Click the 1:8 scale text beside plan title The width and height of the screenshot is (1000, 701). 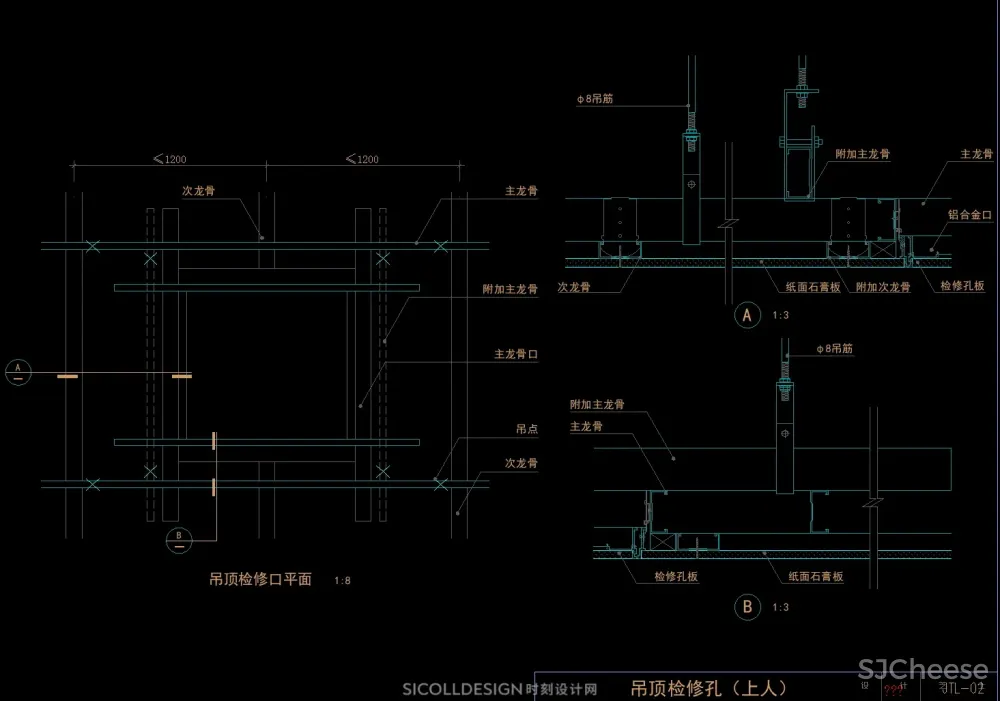[x=343, y=580]
